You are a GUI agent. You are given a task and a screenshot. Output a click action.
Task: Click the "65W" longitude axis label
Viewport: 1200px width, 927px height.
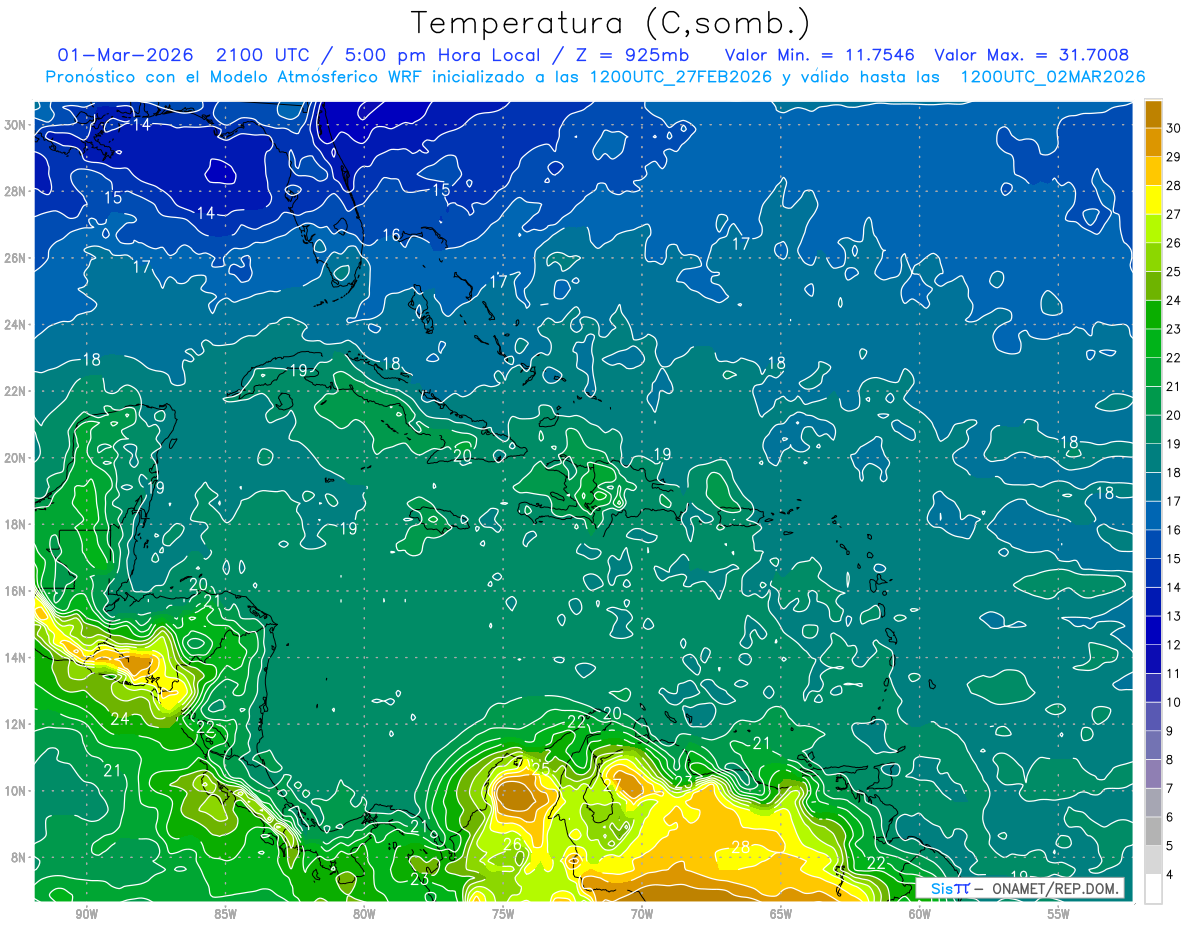781,914
